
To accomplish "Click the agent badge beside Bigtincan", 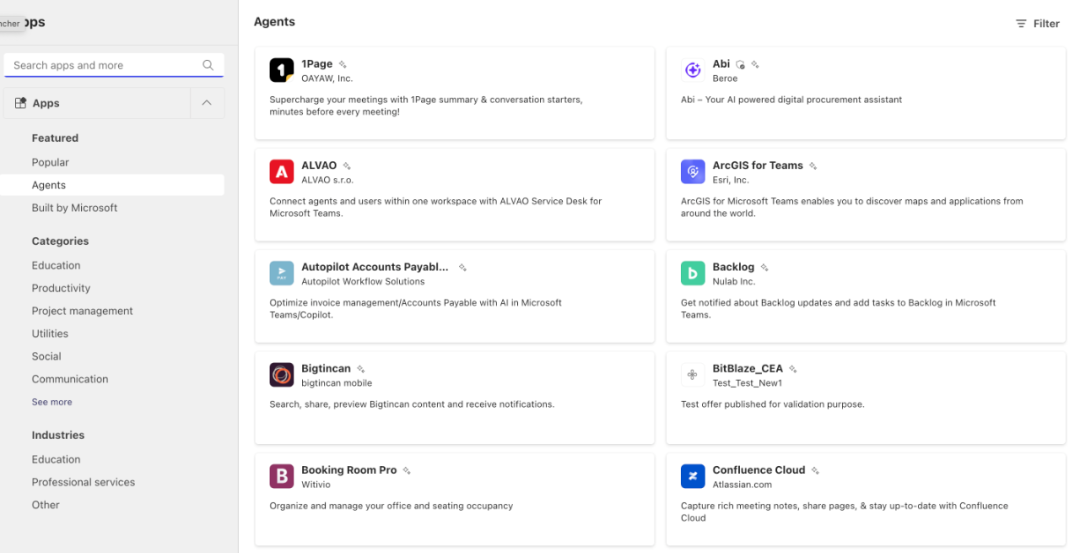I will point(360,369).
